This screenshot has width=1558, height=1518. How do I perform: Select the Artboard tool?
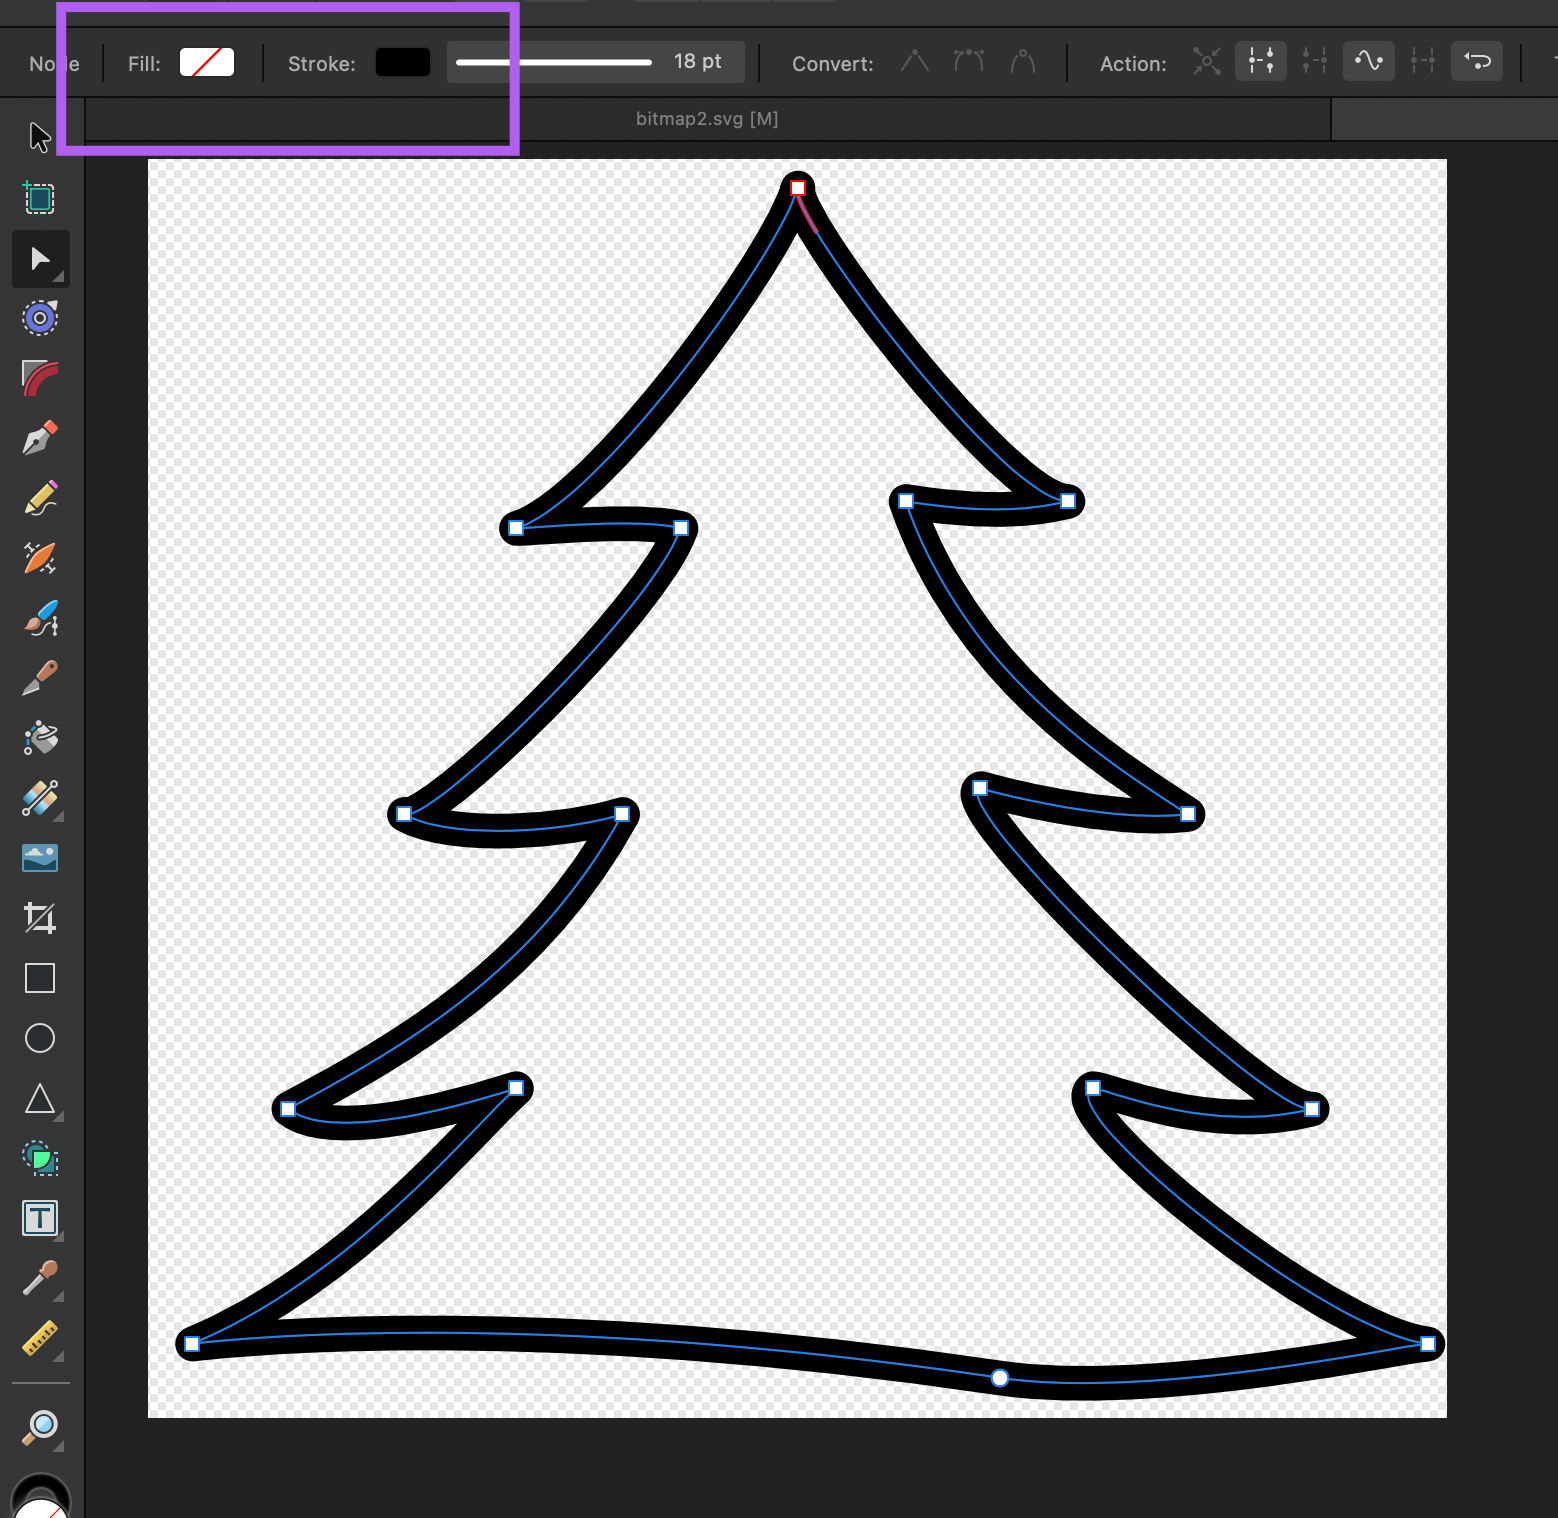40,197
